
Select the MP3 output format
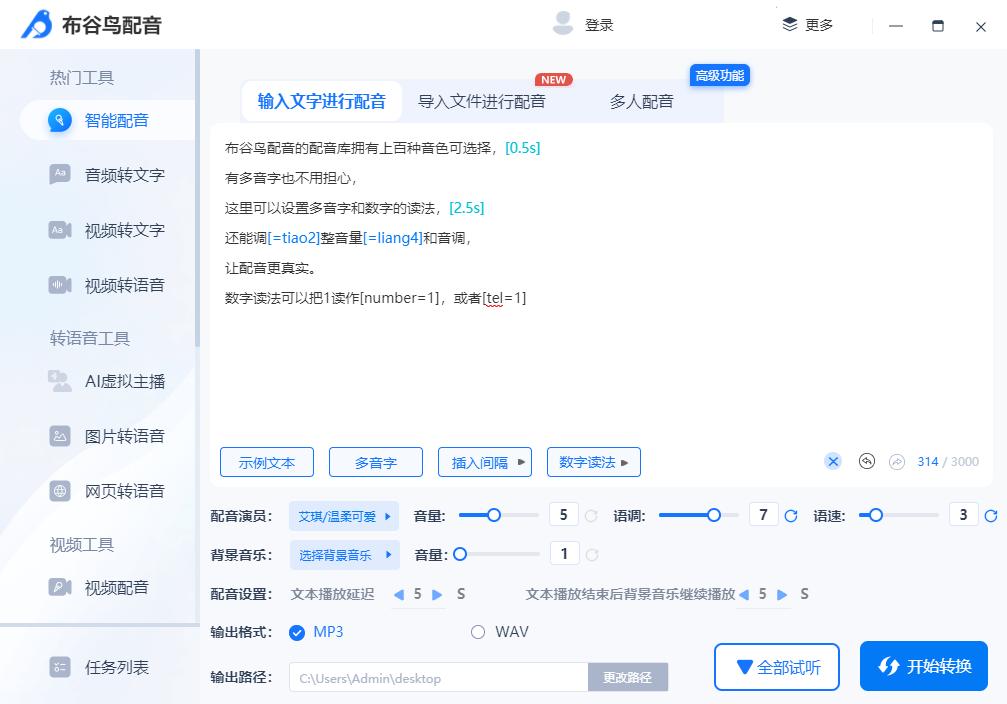(297, 632)
